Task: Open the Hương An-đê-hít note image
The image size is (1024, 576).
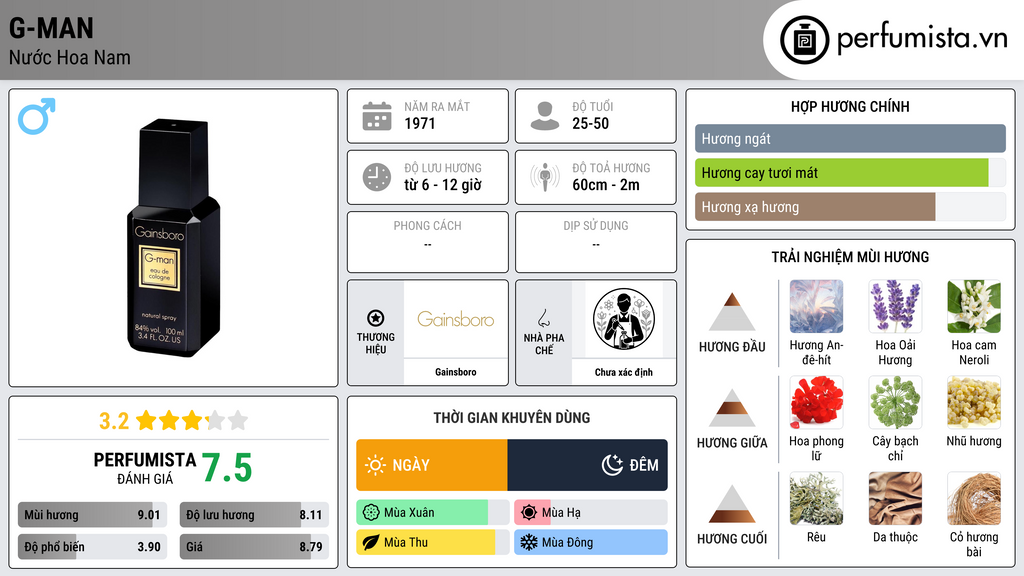Action: [816, 306]
